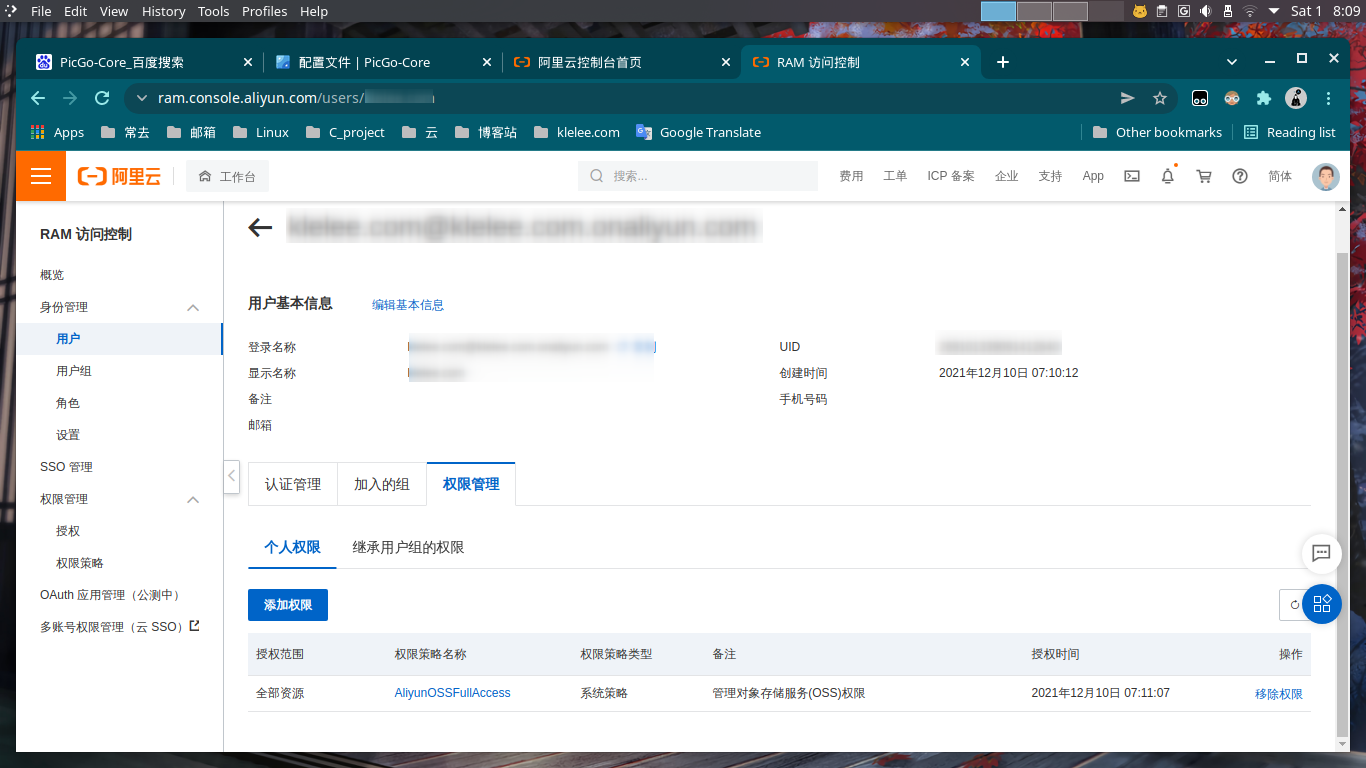Screen dimensions: 1366x768
Task: Click 编辑基本信息 link
Action: pyautogui.click(x=408, y=305)
